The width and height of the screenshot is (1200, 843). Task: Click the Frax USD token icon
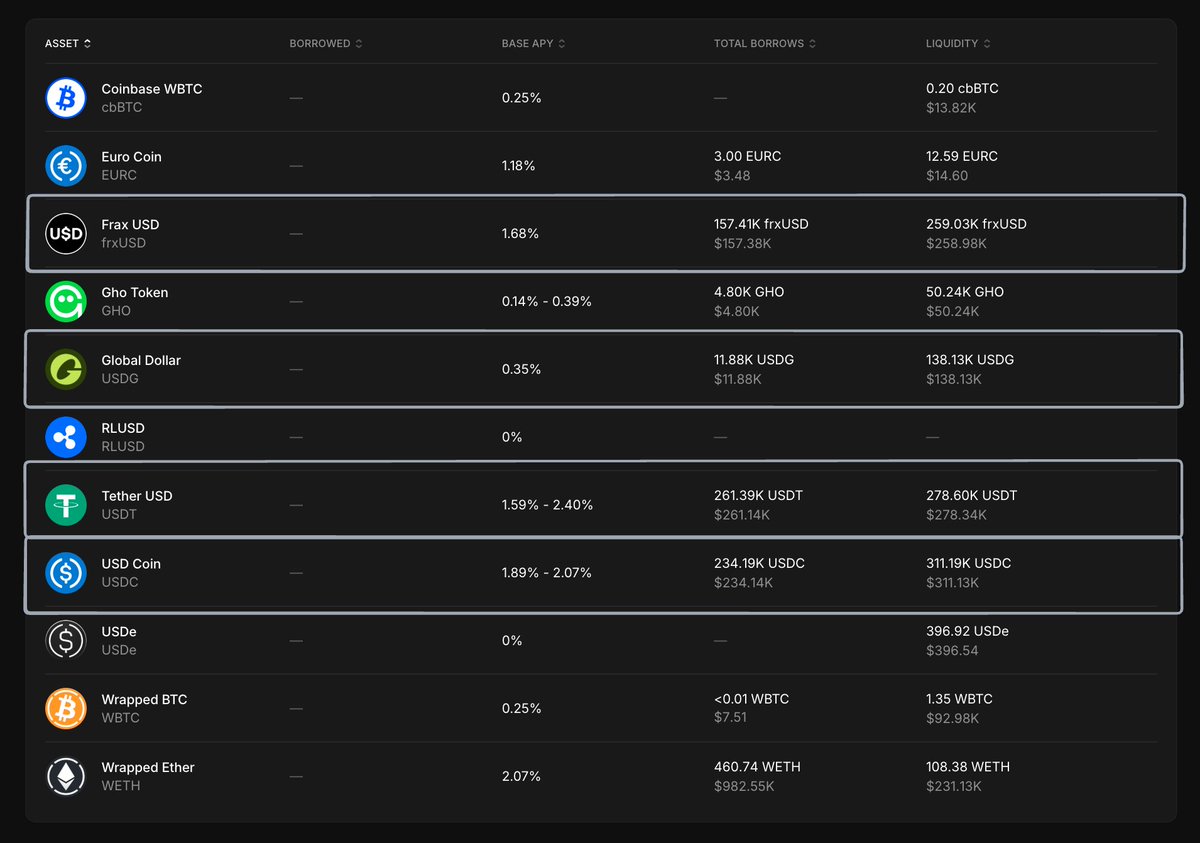66,234
